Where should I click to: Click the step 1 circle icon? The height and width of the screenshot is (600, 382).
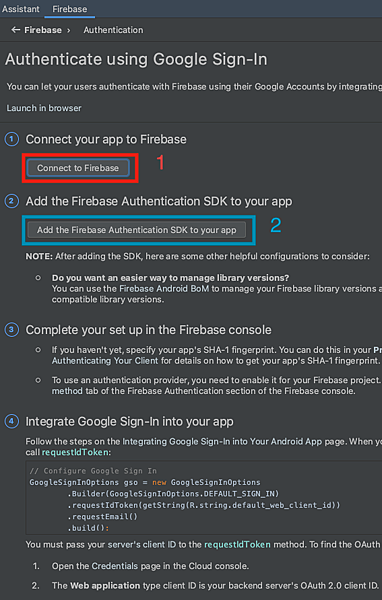coord(11,139)
